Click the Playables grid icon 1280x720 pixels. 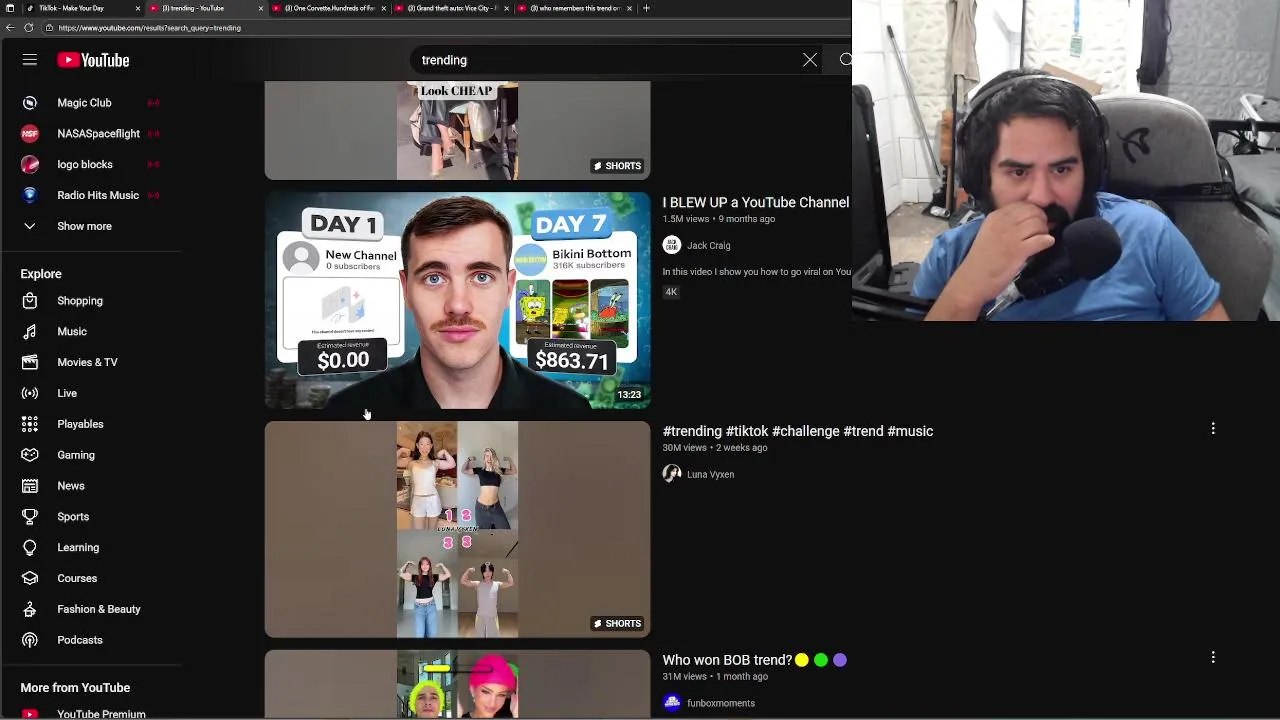[30, 424]
